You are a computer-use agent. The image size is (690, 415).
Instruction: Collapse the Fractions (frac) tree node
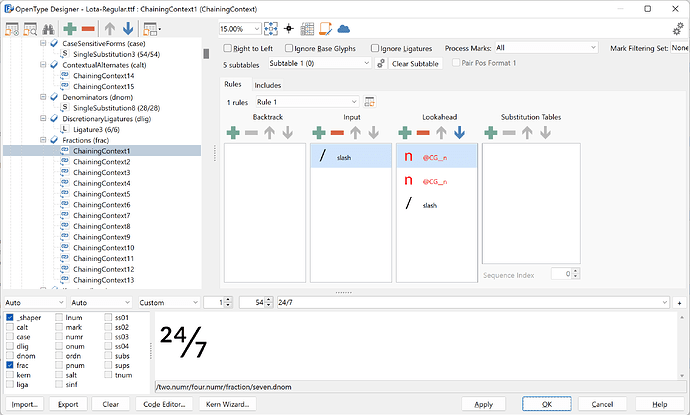pyautogui.click(x=43, y=139)
